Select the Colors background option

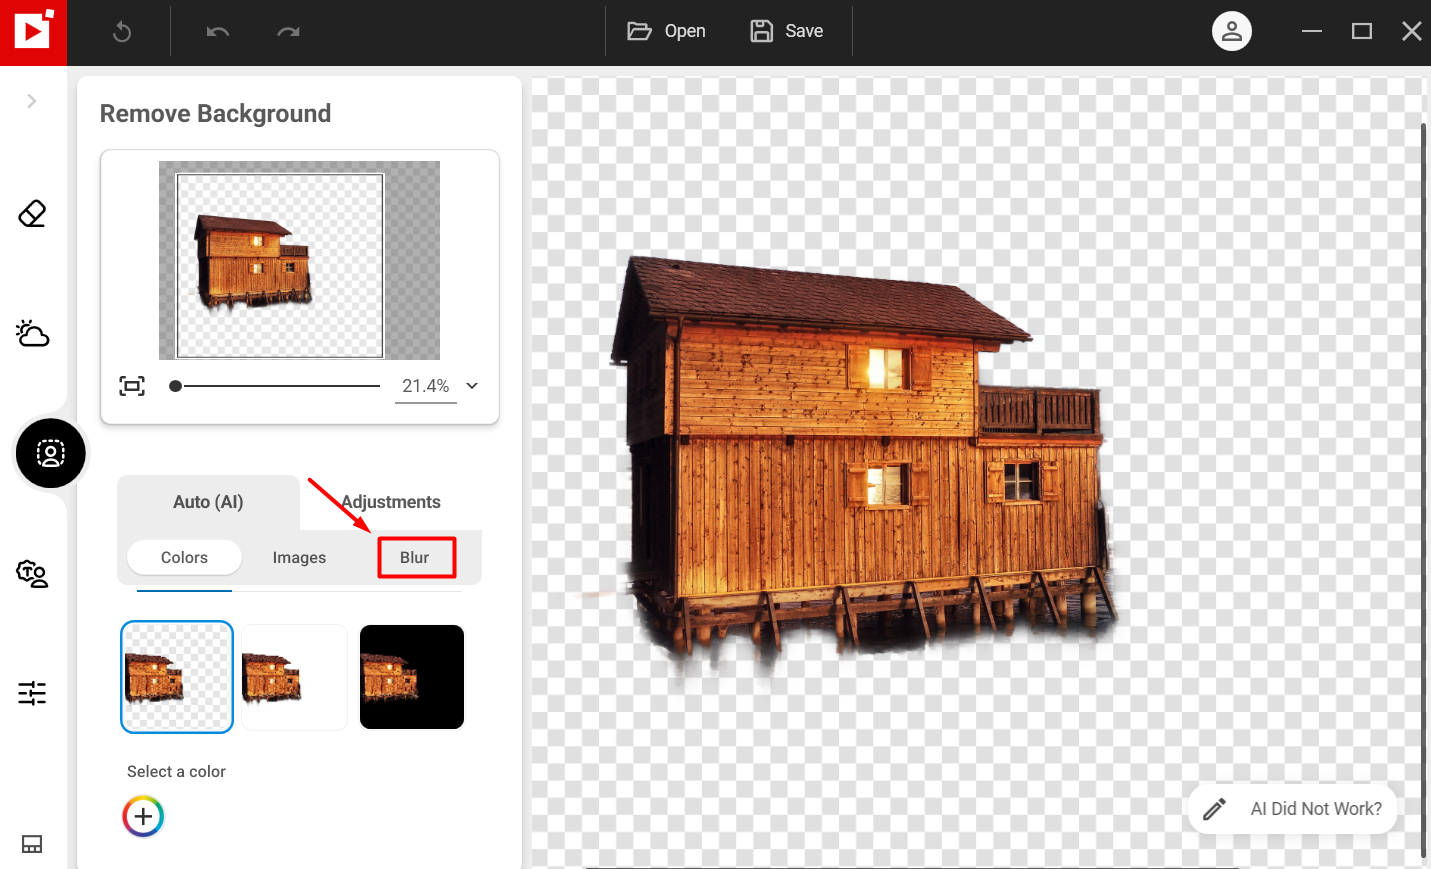[185, 558]
